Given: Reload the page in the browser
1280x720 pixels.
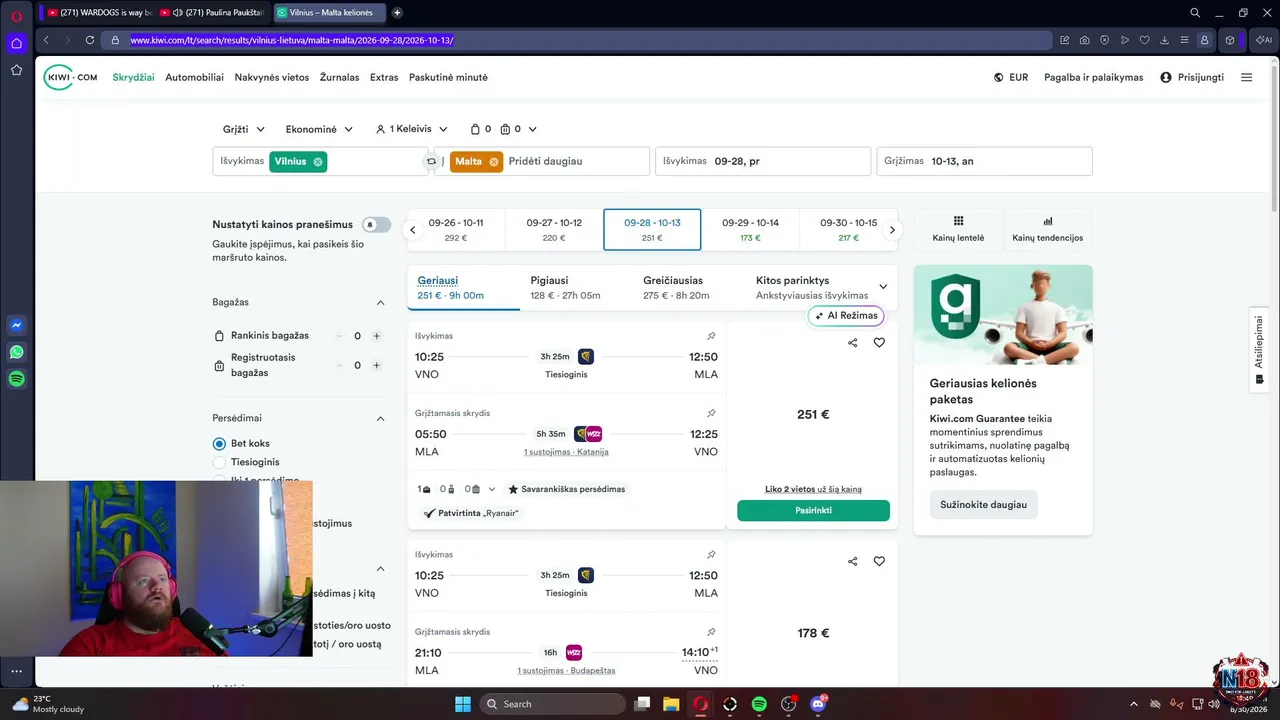Looking at the screenshot, I should [90, 40].
